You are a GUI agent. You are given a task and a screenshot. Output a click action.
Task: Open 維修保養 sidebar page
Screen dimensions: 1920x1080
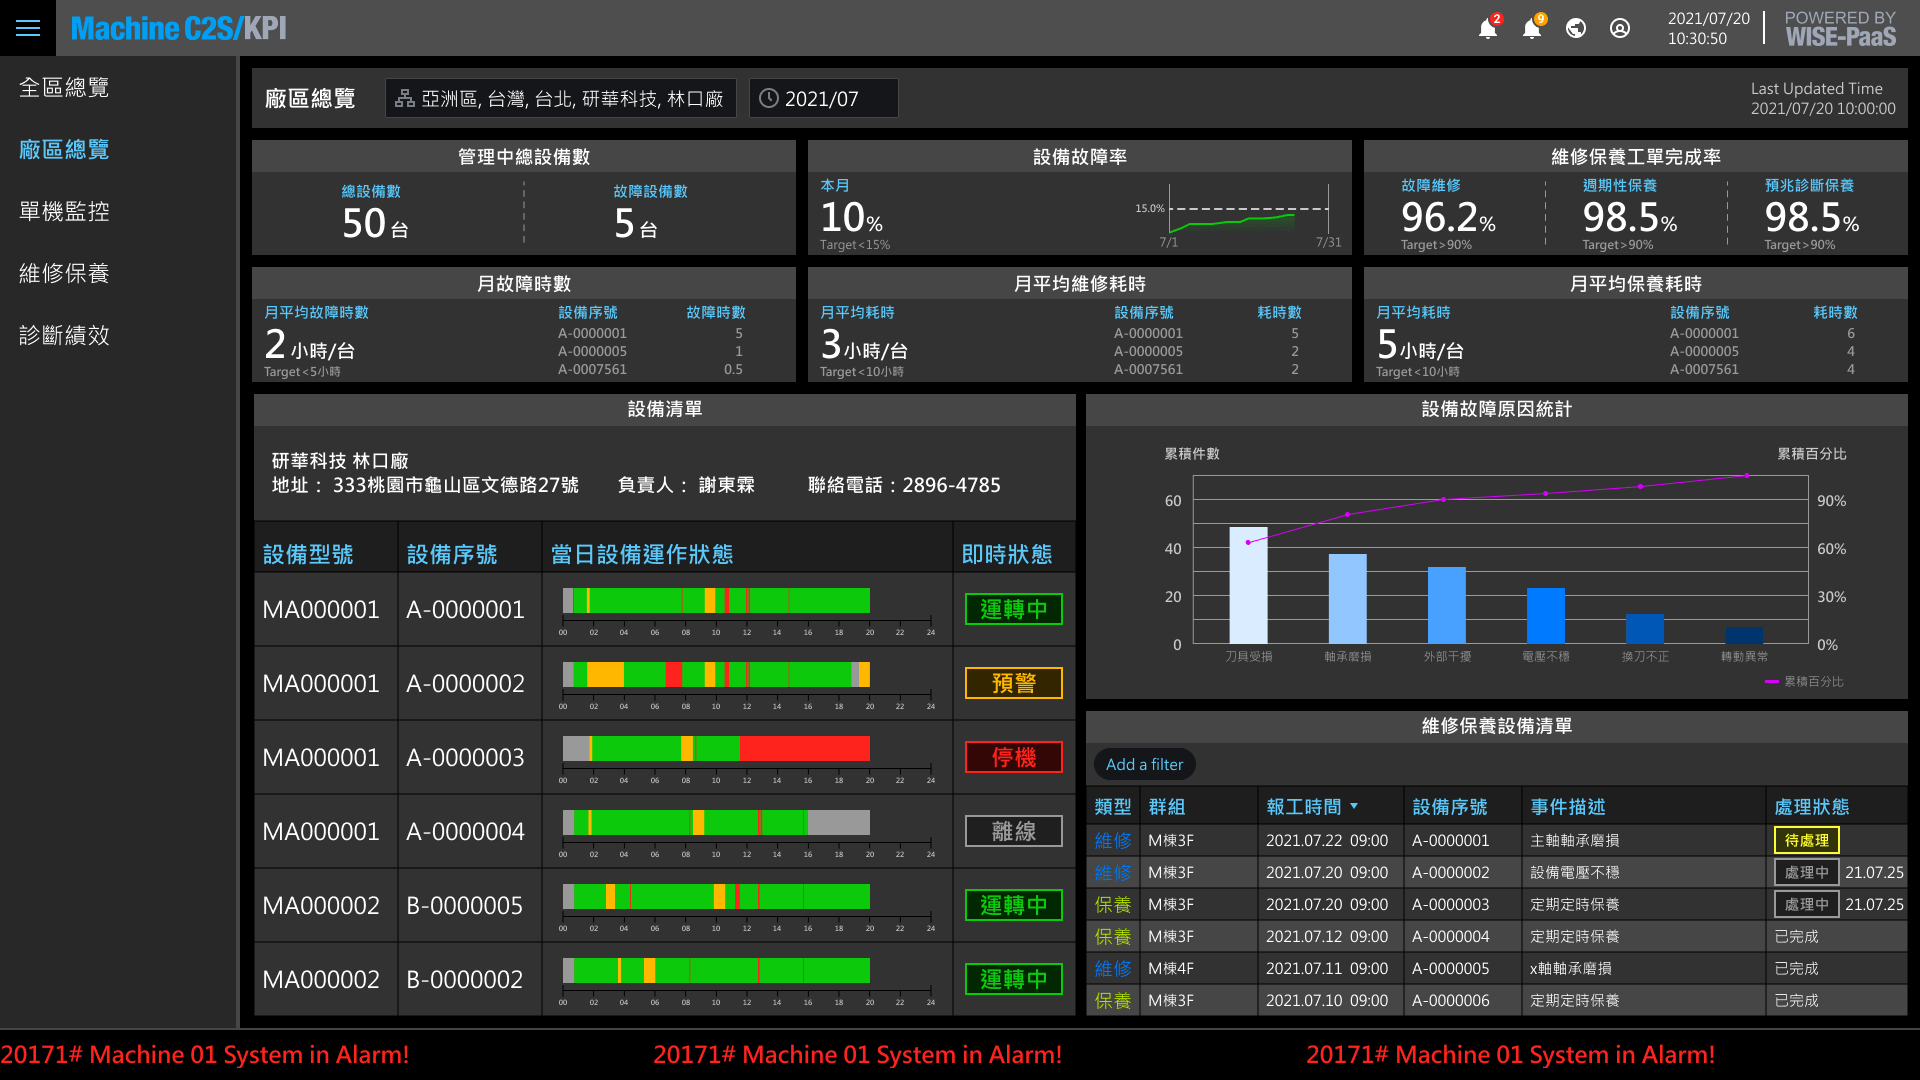pos(64,274)
